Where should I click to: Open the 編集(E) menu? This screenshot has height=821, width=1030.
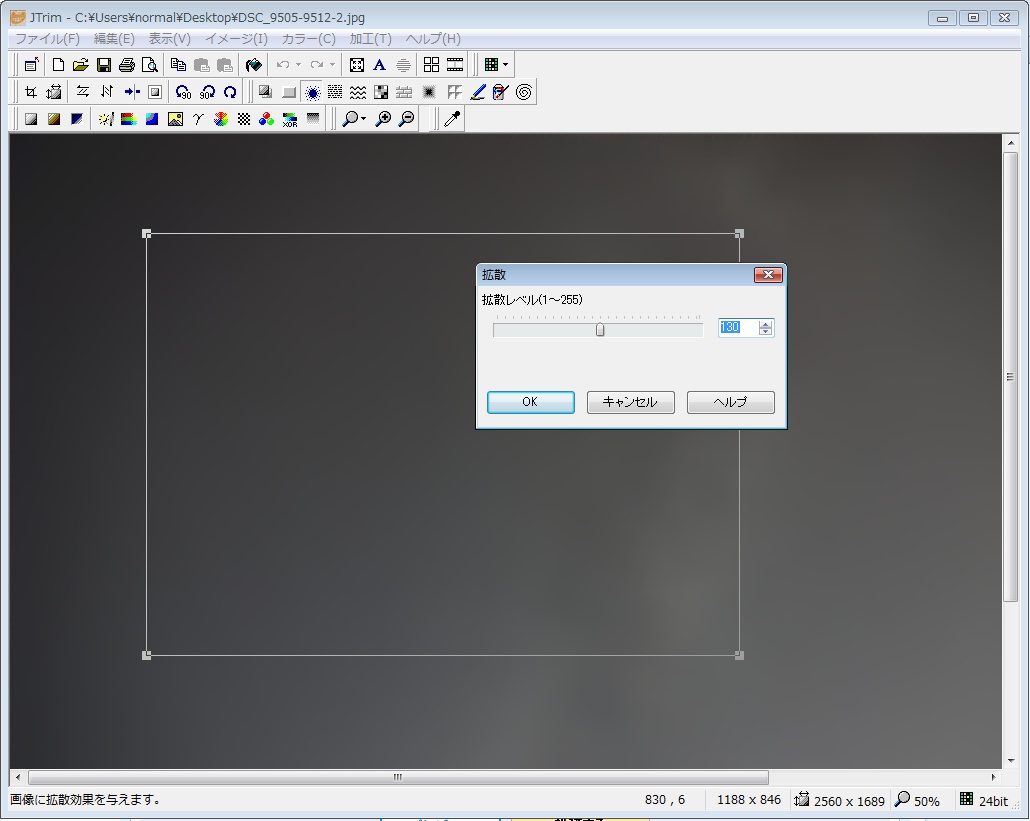pyautogui.click(x=114, y=39)
